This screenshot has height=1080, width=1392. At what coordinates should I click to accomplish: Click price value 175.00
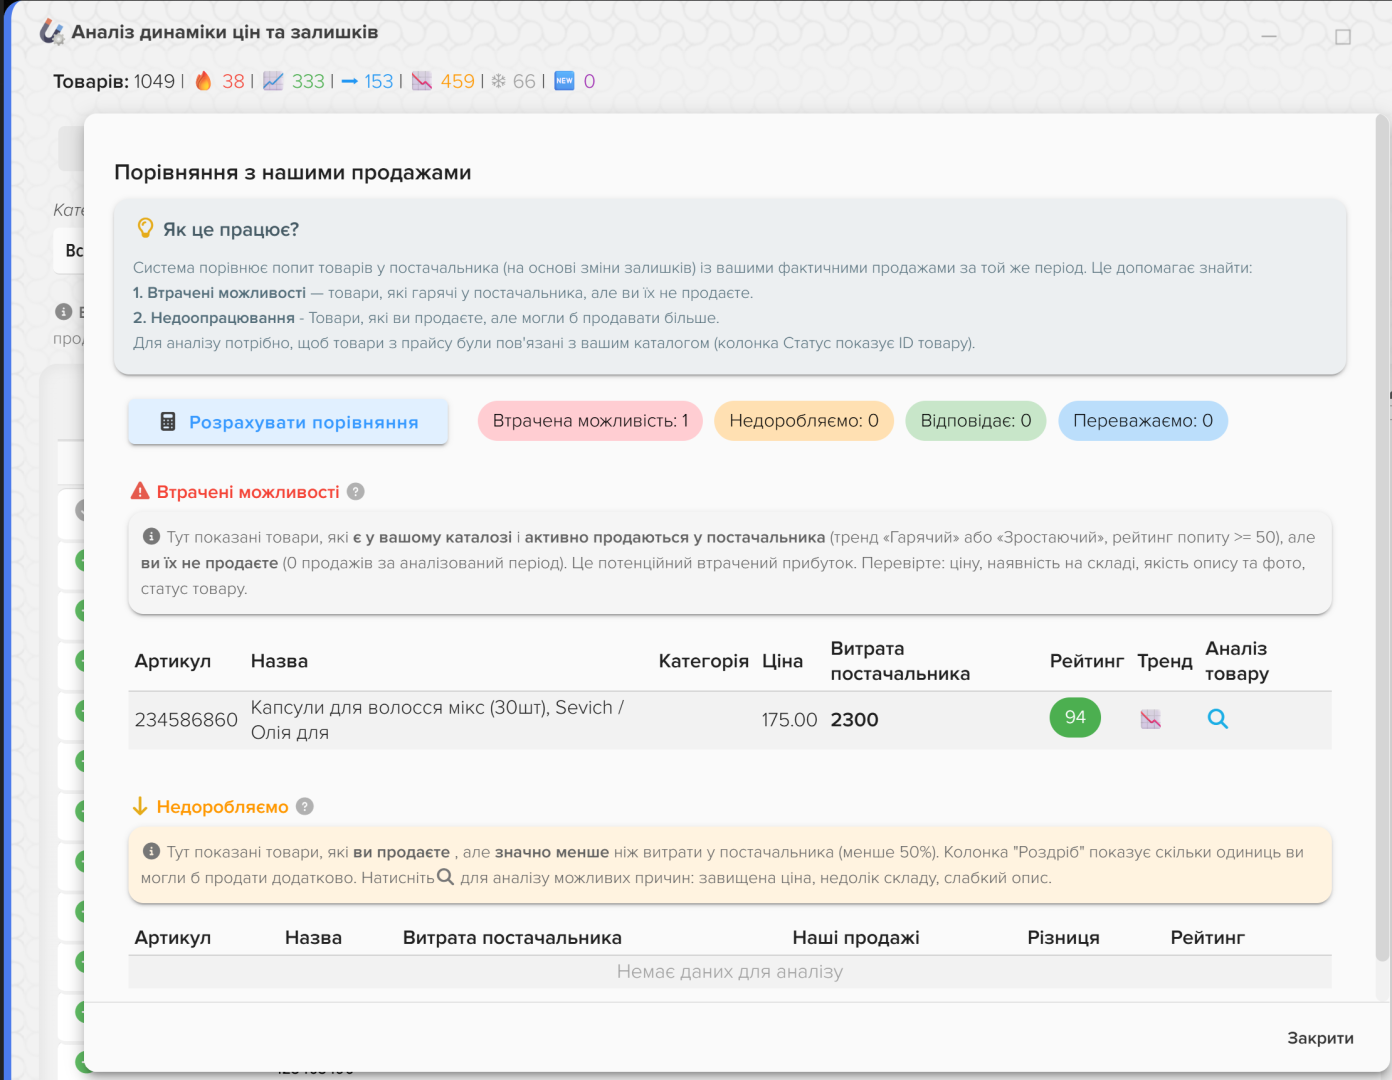click(789, 720)
